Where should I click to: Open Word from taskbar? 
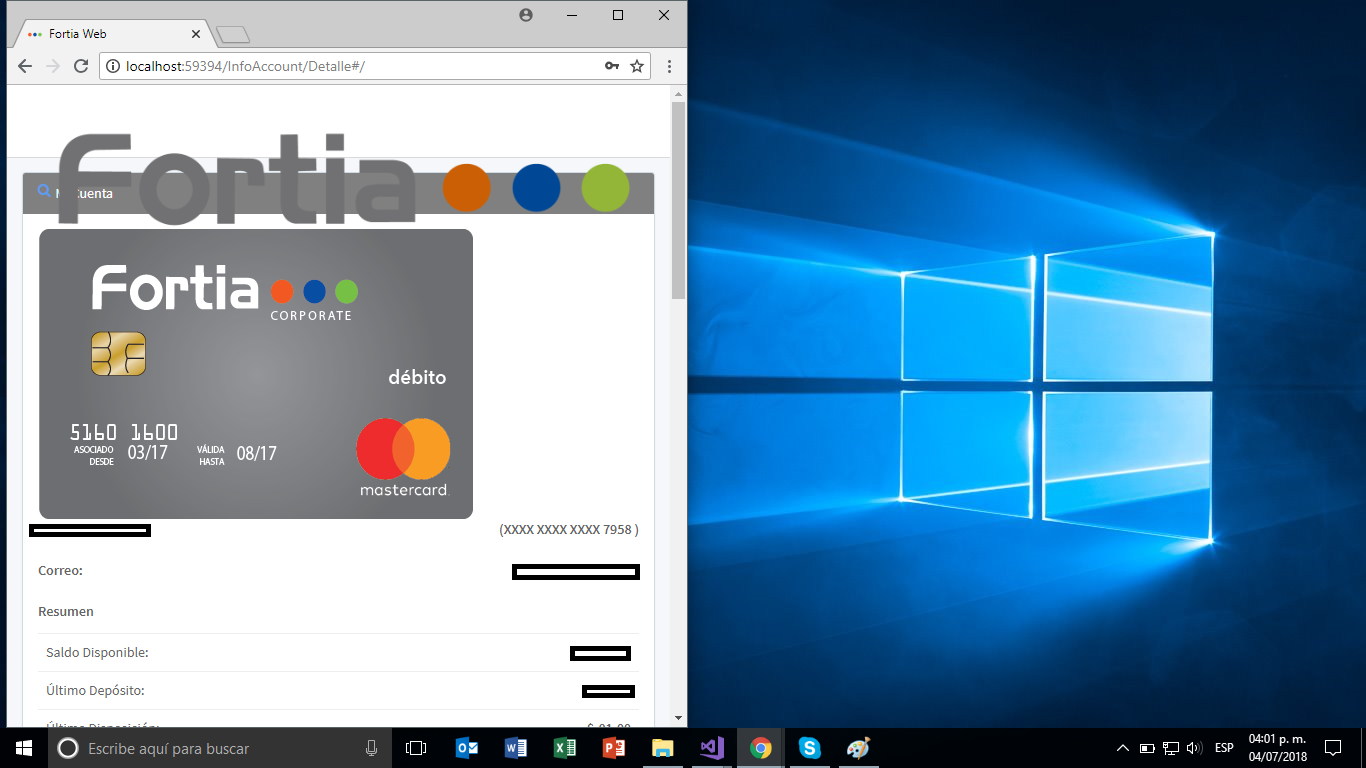pos(516,748)
